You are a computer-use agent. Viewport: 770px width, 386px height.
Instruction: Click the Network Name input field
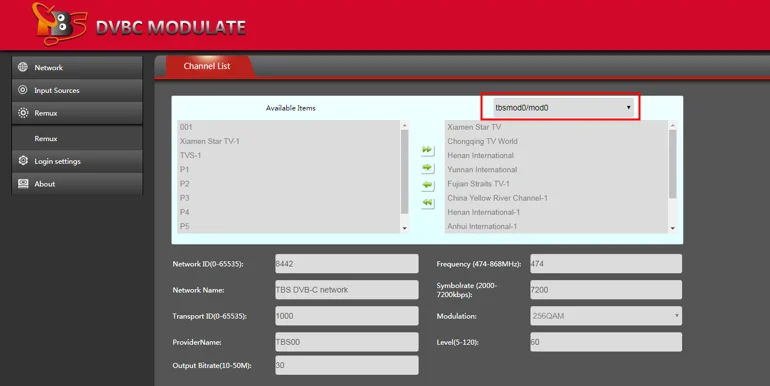(x=347, y=290)
